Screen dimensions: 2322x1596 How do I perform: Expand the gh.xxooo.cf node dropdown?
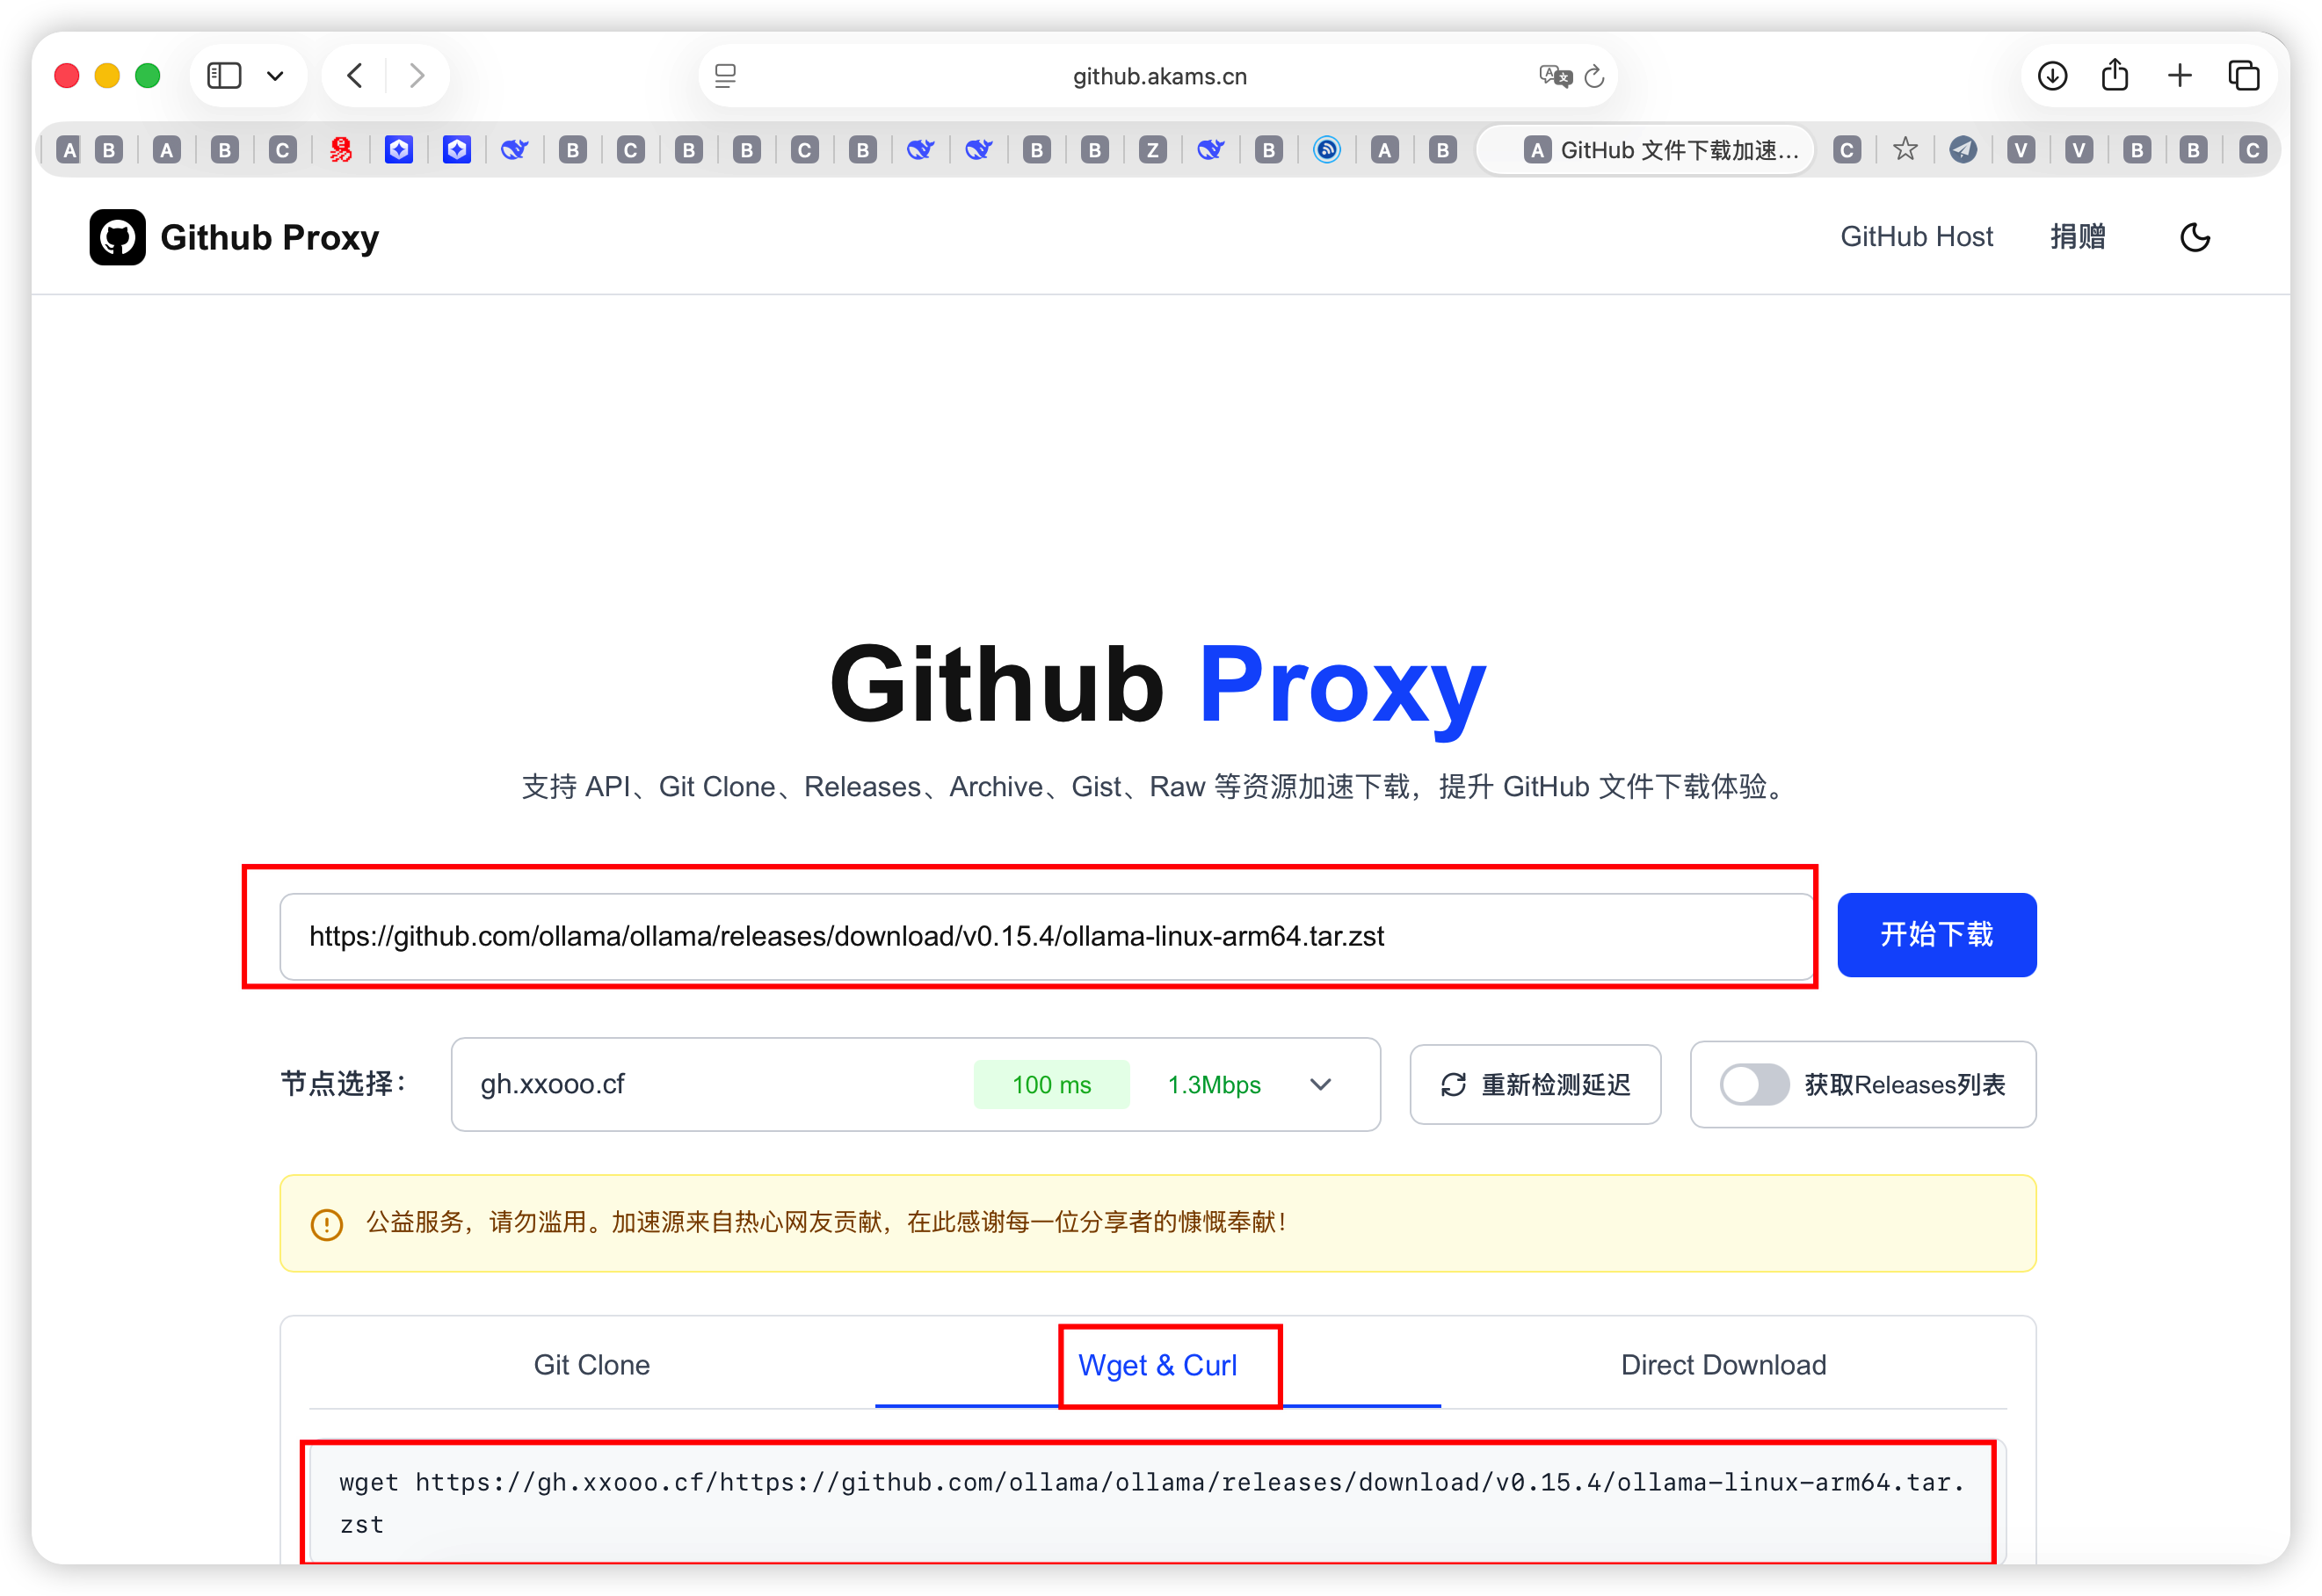pos(1320,1084)
